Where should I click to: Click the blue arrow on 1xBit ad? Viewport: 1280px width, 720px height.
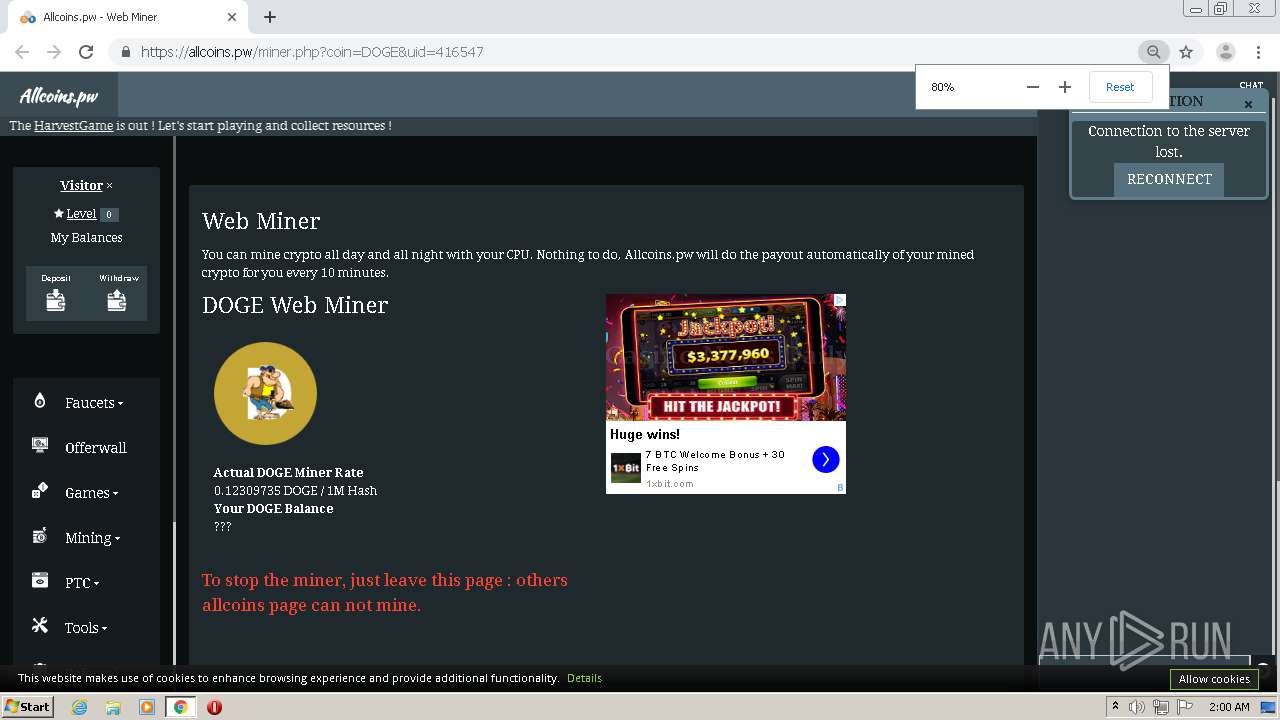coord(825,459)
